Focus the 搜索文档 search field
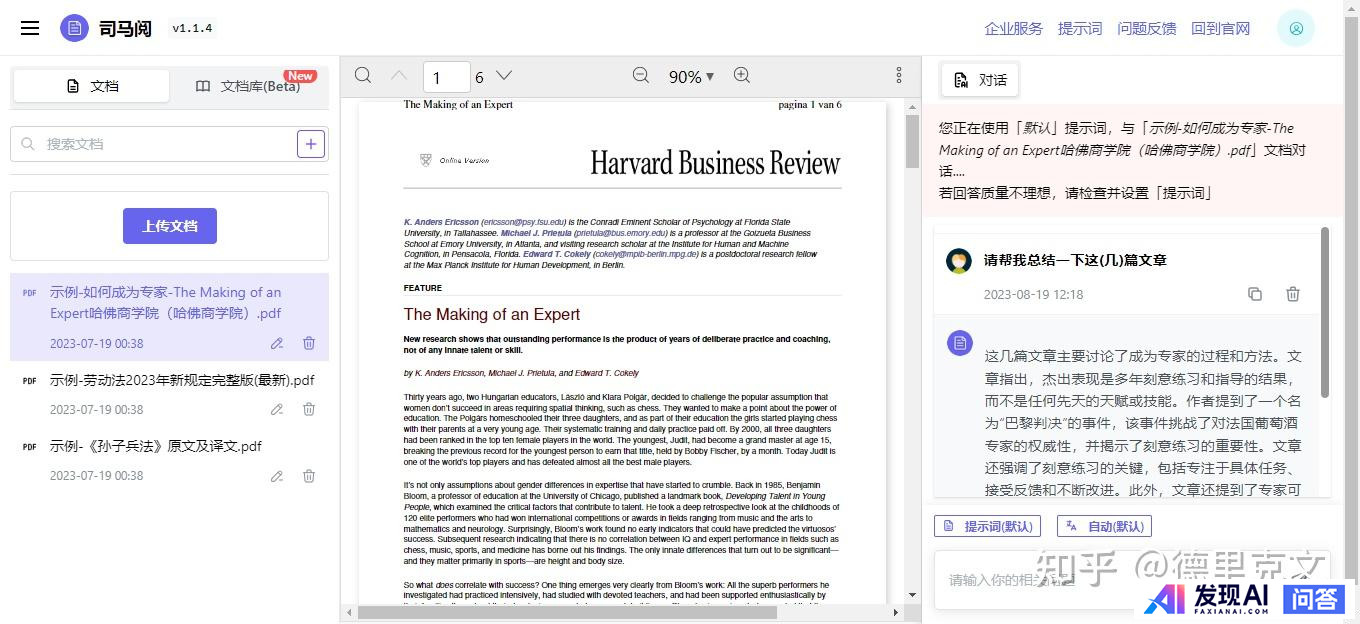 (160, 144)
